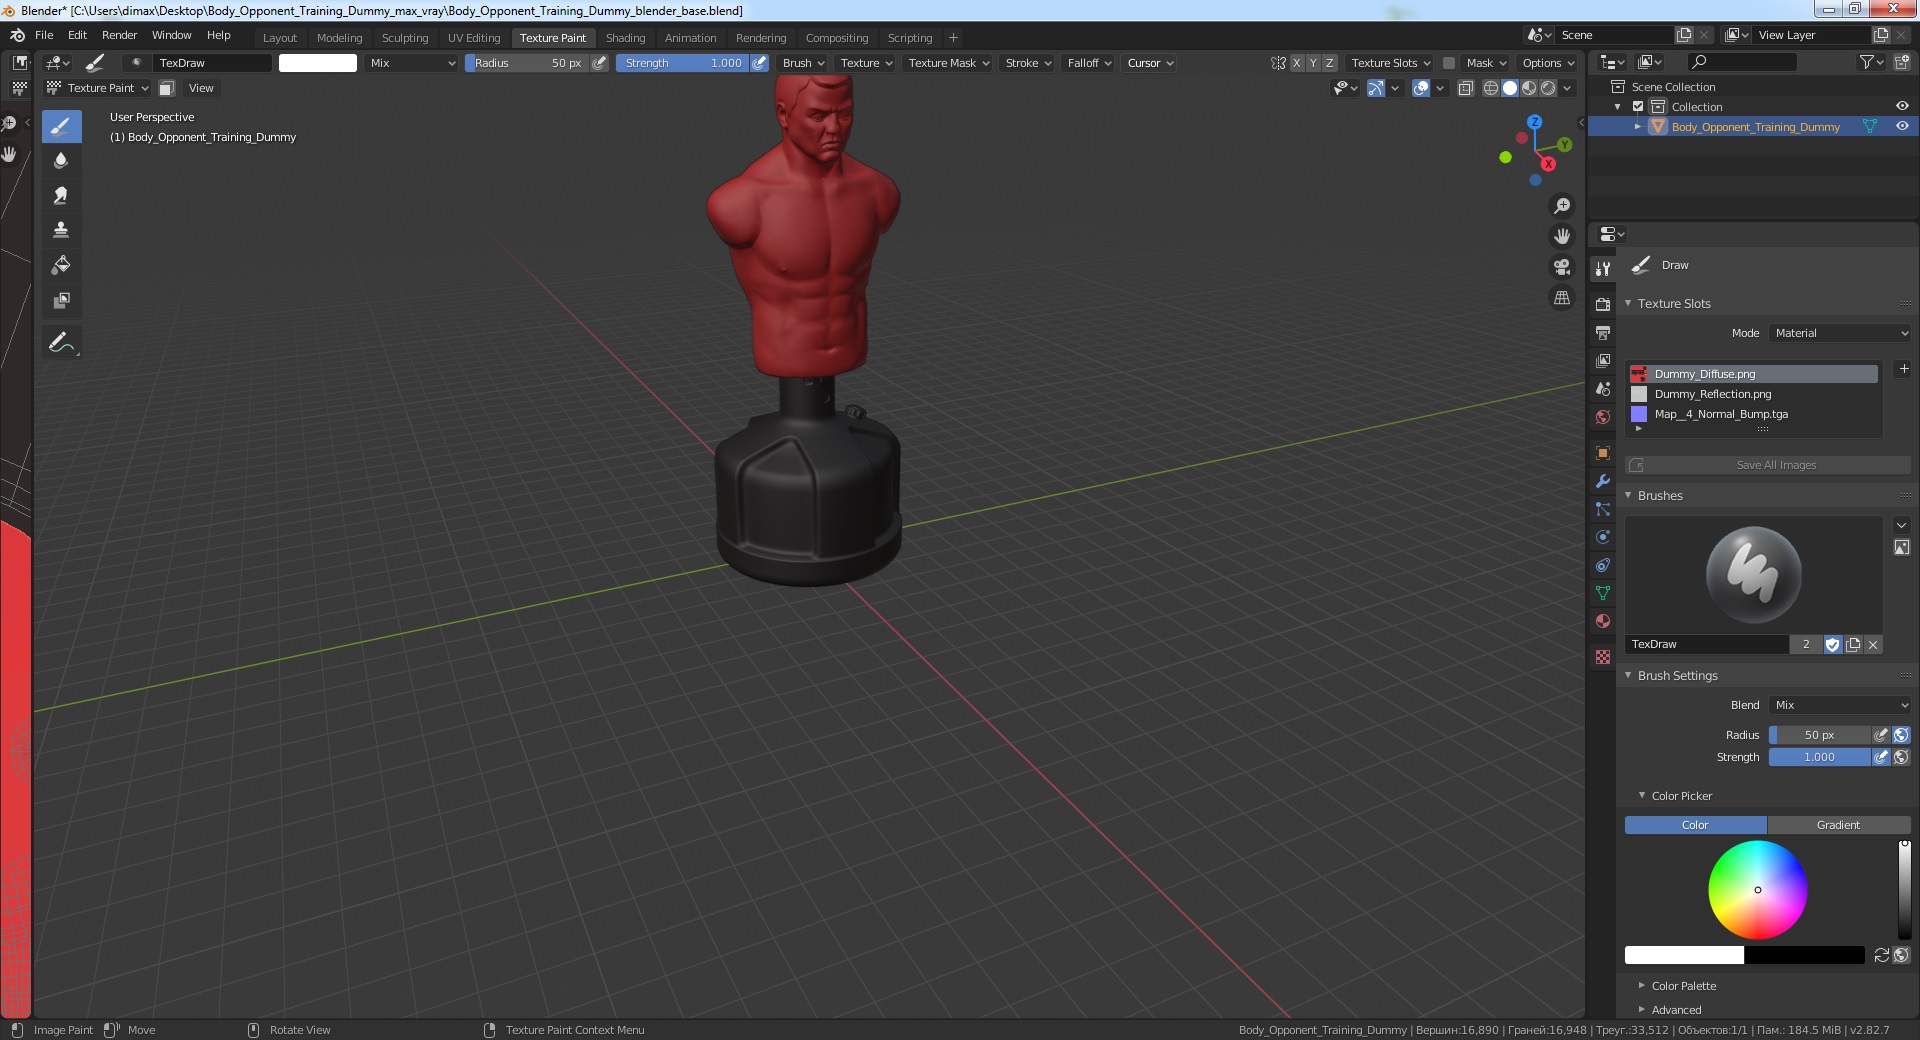The height and width of the screenshot is (1040, 1920).
Task: Switch color picker to Gradient
Action: [x=1838, y=825]
